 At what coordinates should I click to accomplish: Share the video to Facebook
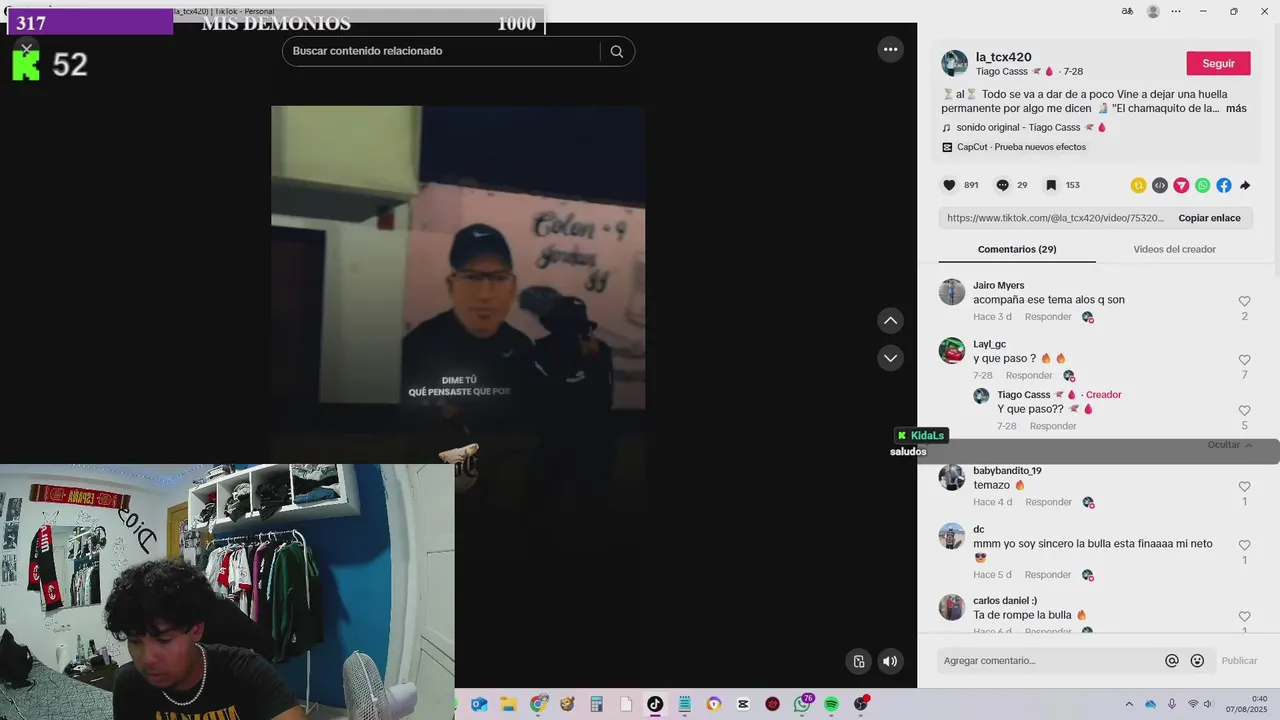1224,185
